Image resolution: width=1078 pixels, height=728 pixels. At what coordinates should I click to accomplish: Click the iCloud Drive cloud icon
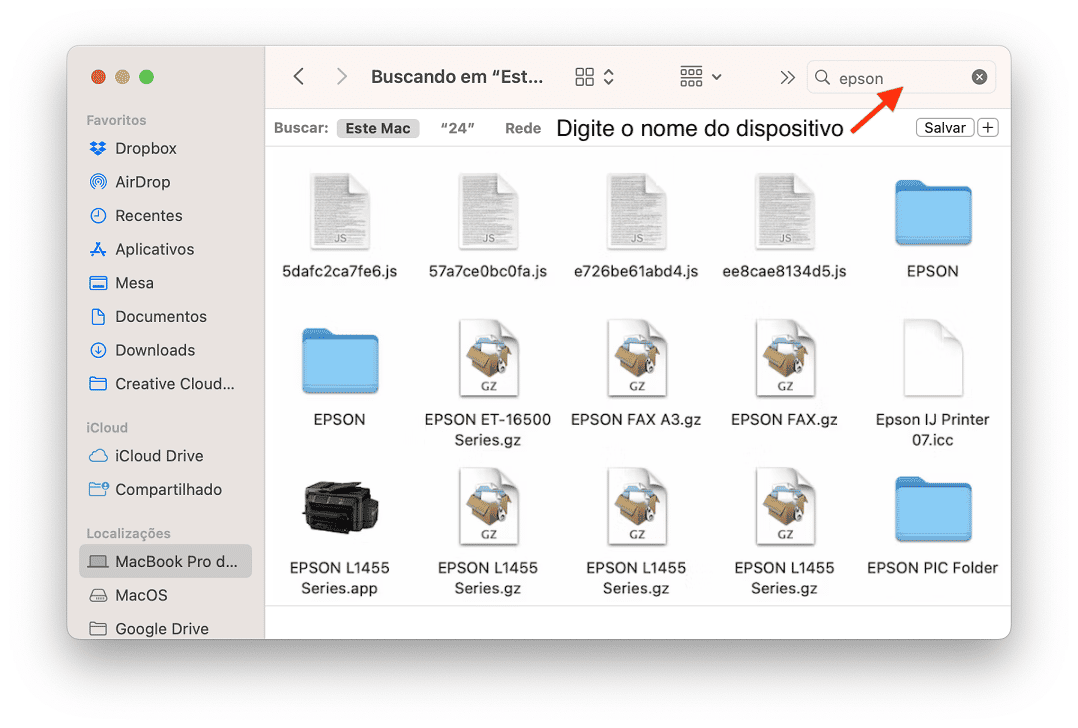point(98,456)
